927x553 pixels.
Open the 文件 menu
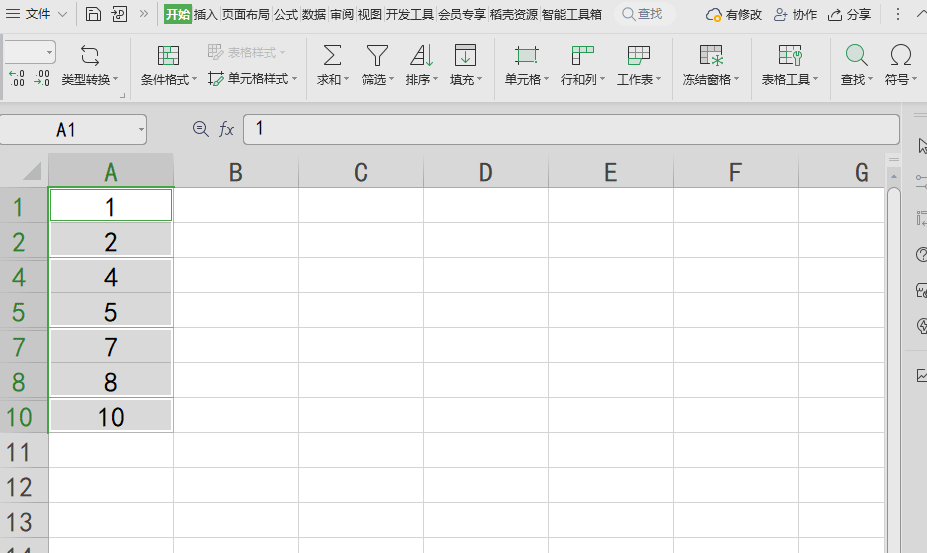pos(37,14)
